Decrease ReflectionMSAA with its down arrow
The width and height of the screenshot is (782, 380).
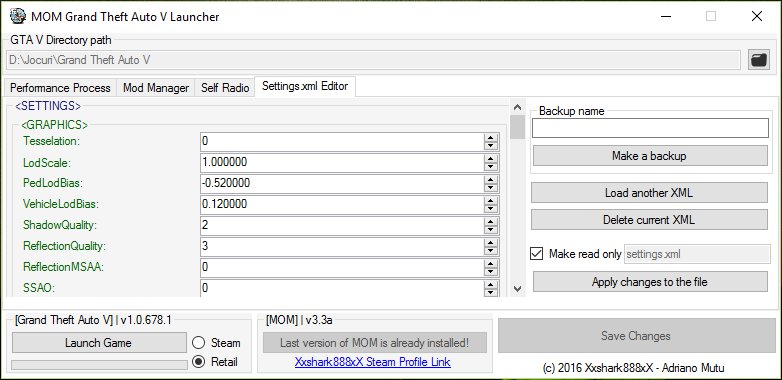(491, 271)
